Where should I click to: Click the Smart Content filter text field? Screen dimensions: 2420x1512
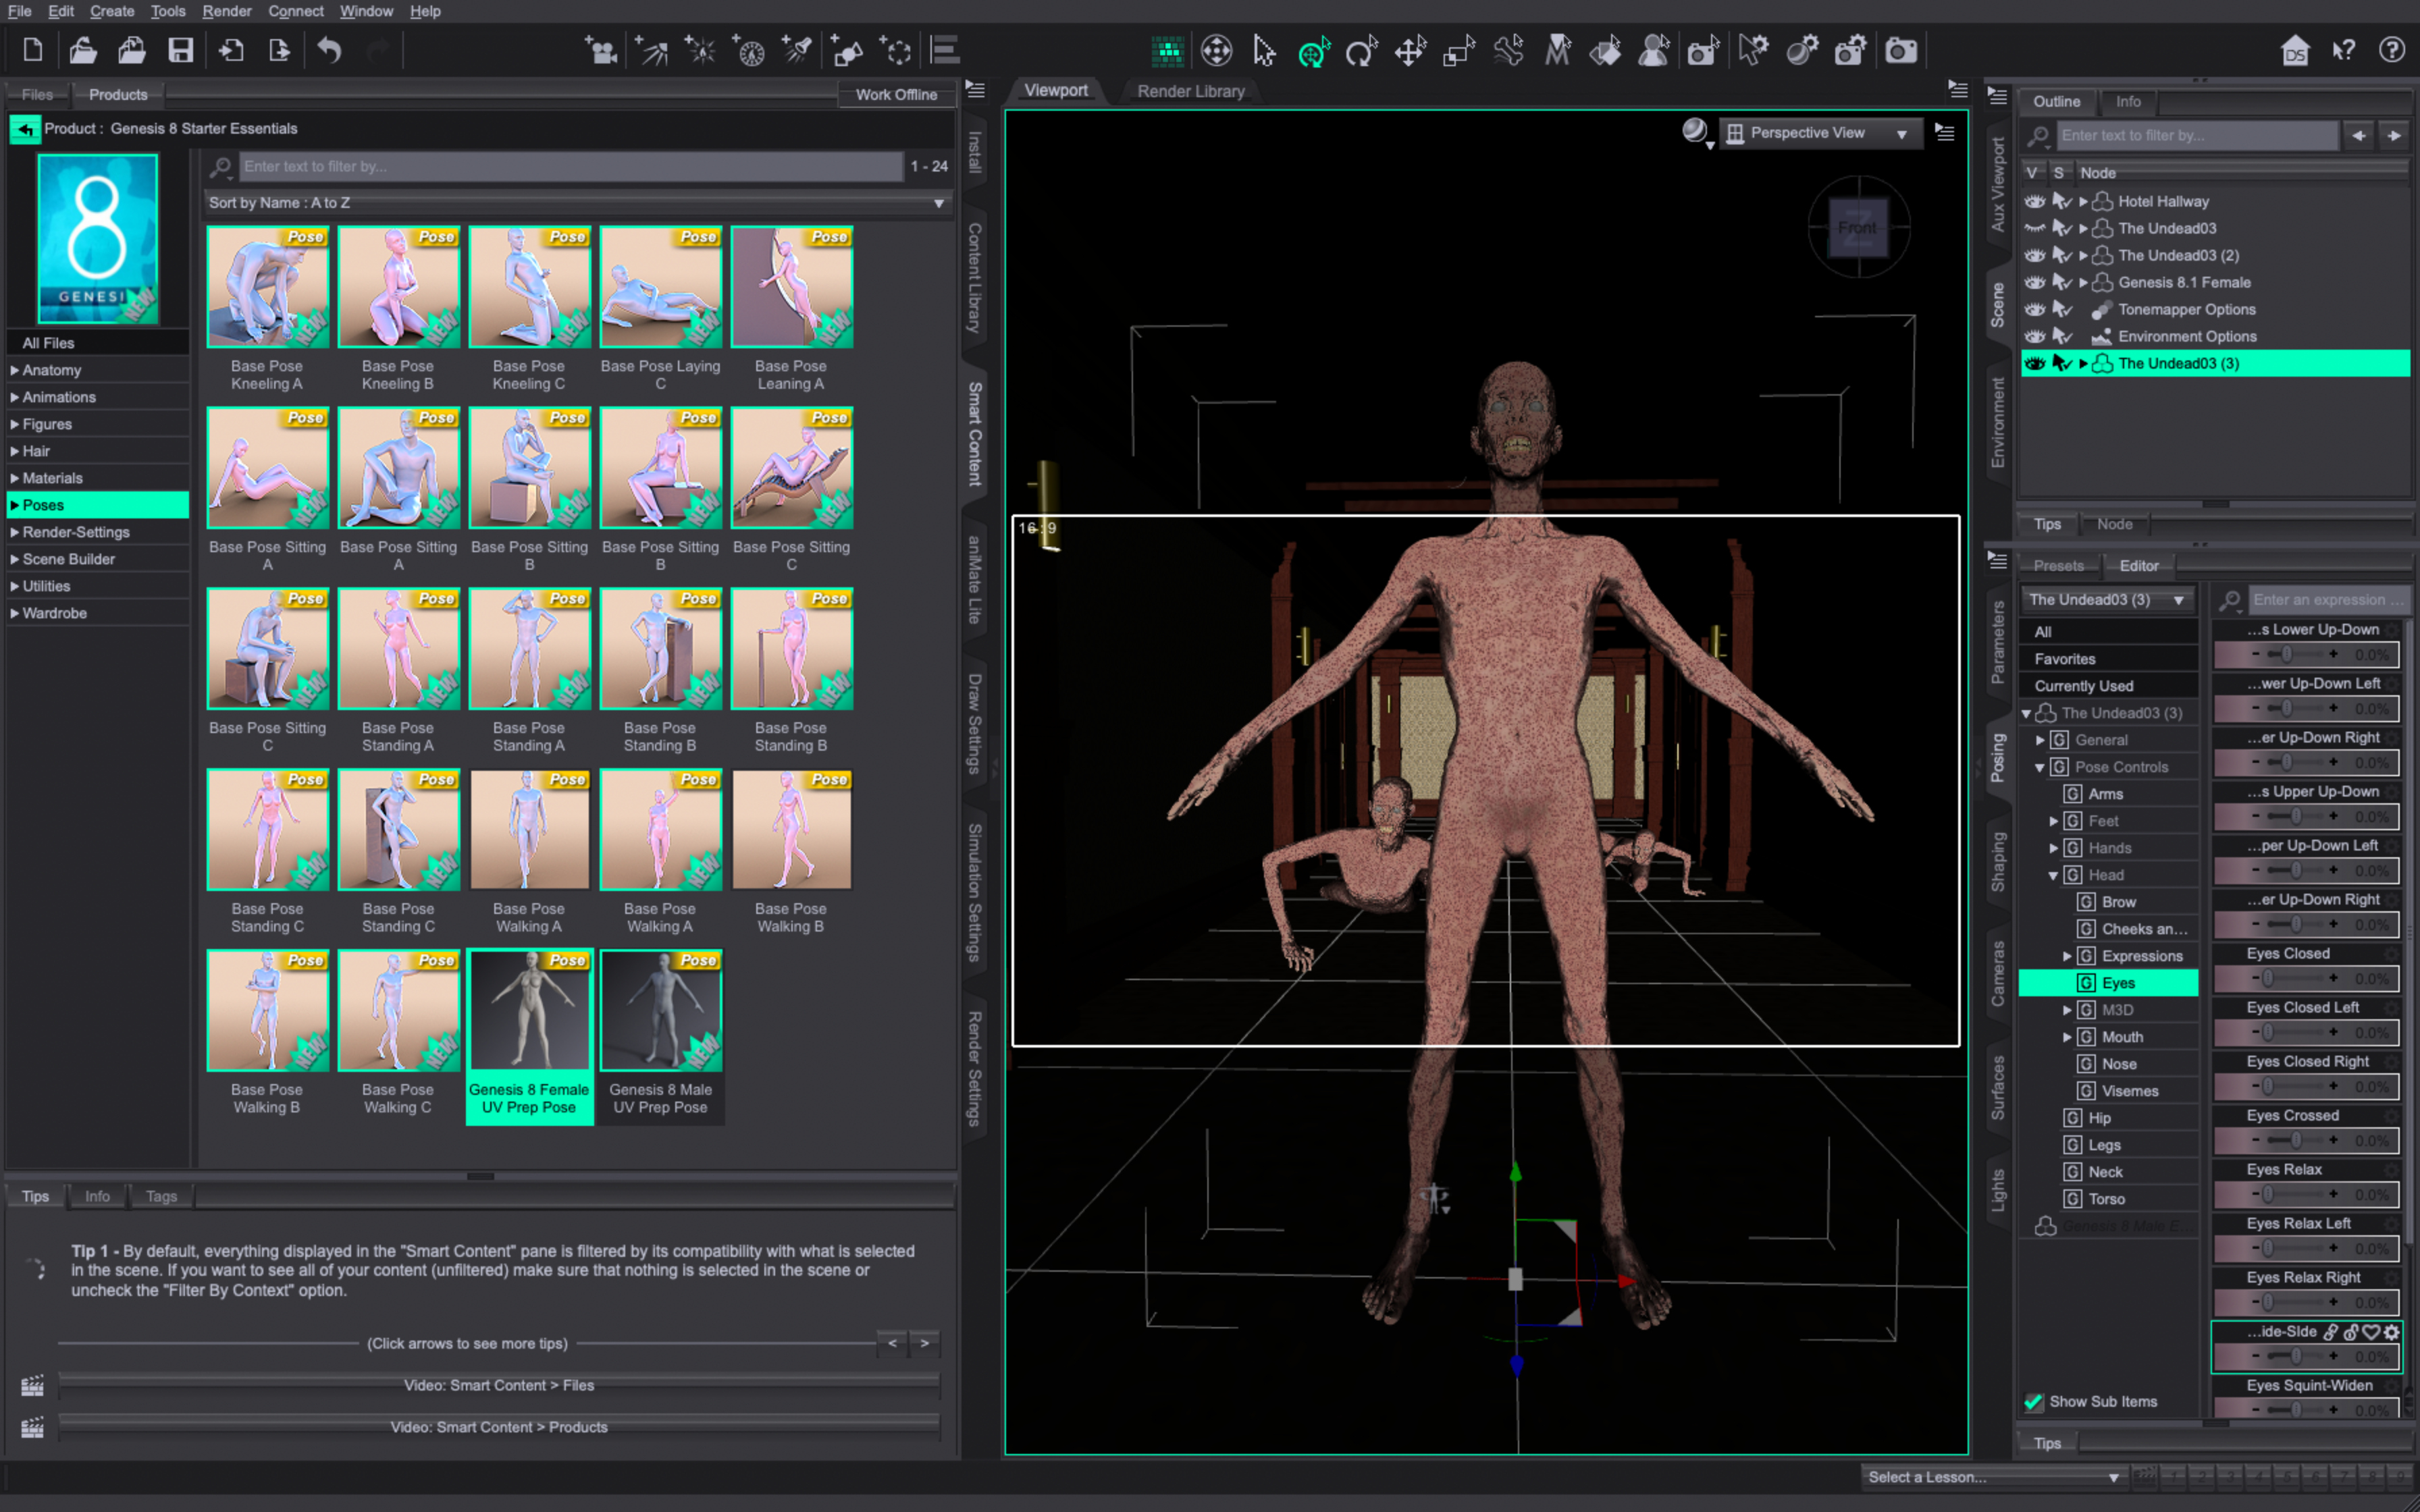(x=571, y=166)
